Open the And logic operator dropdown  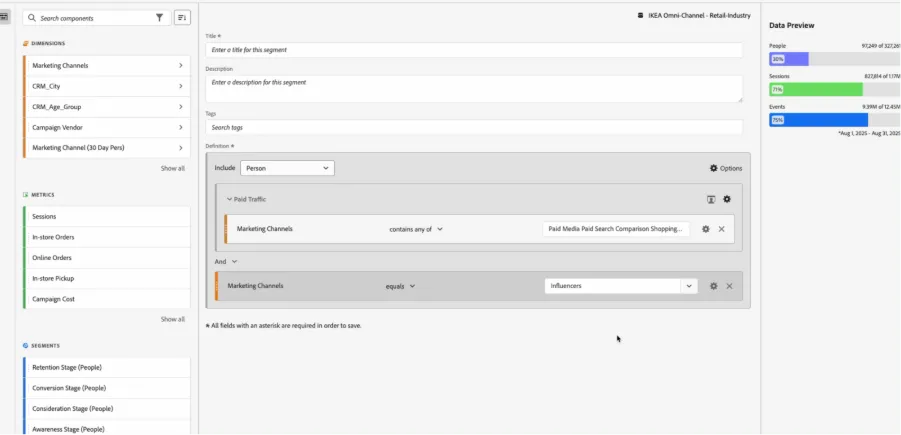tap(226, 261)
